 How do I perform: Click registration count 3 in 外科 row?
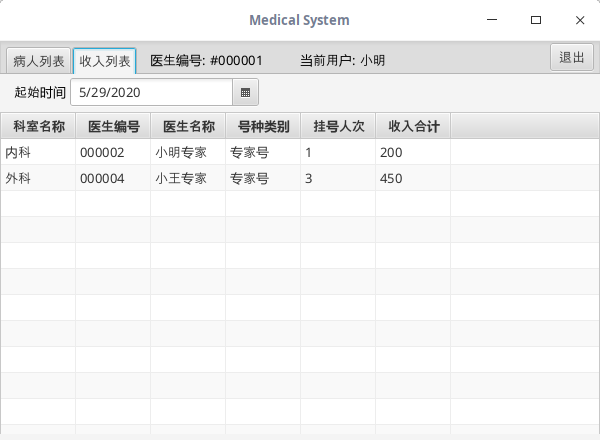tap(338, 178)
